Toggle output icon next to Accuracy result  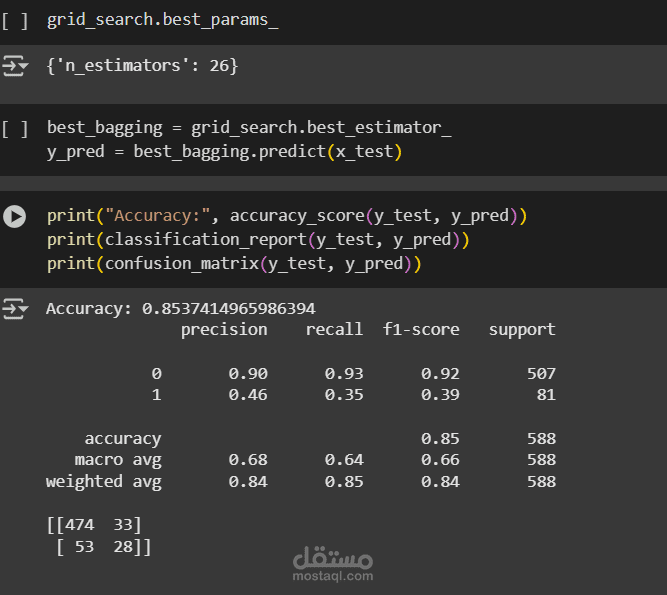tap(15, 308)
